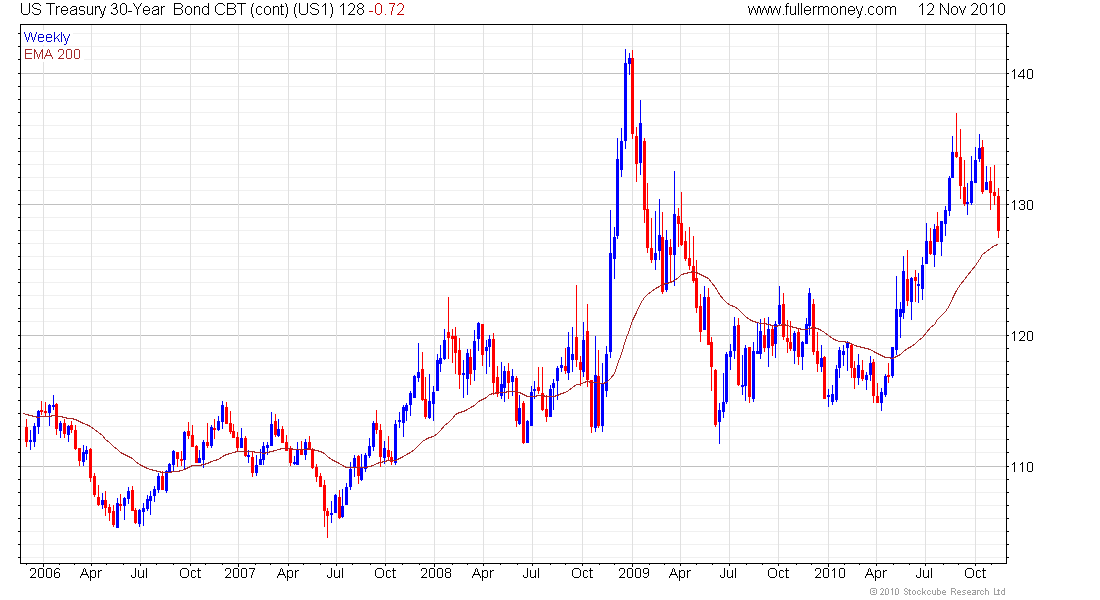Click the 'Oct' label following 2010

point(975,573)
